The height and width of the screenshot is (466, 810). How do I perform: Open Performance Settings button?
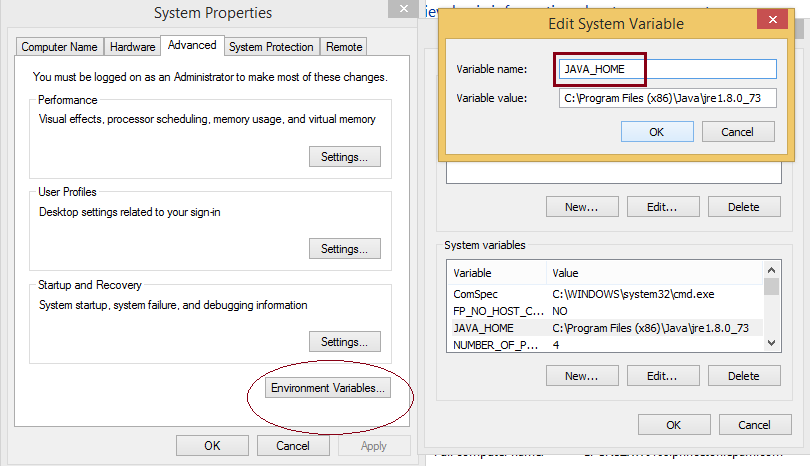tap(345, 157)
